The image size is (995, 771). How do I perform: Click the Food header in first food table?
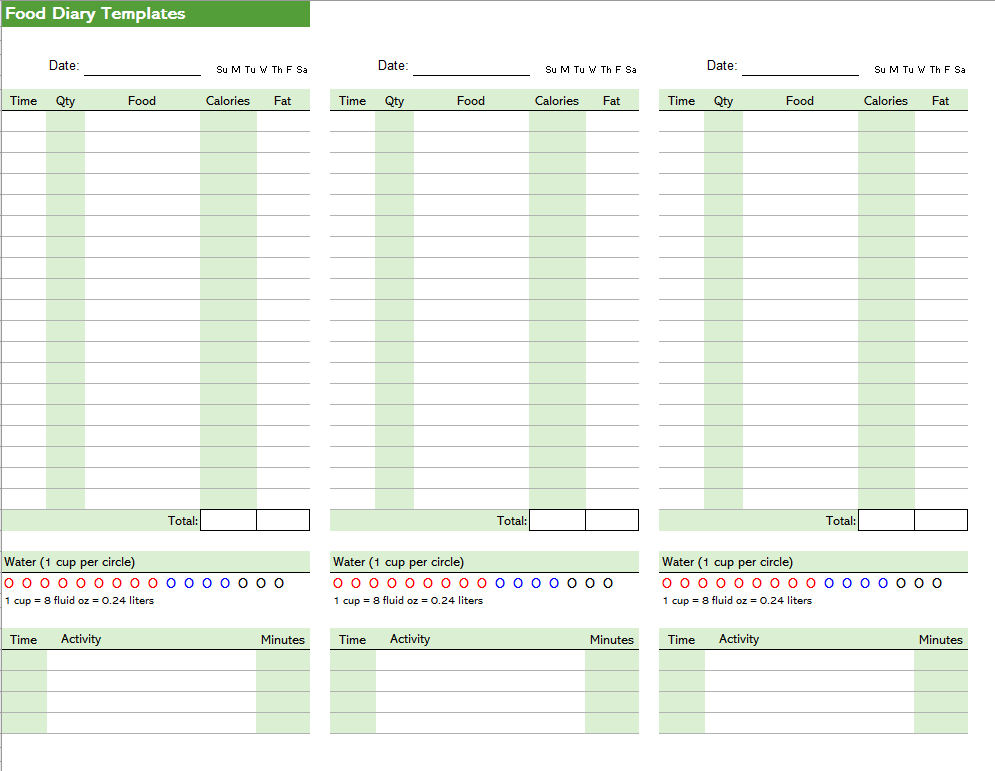pyautogui.click(x=142, y=101)
